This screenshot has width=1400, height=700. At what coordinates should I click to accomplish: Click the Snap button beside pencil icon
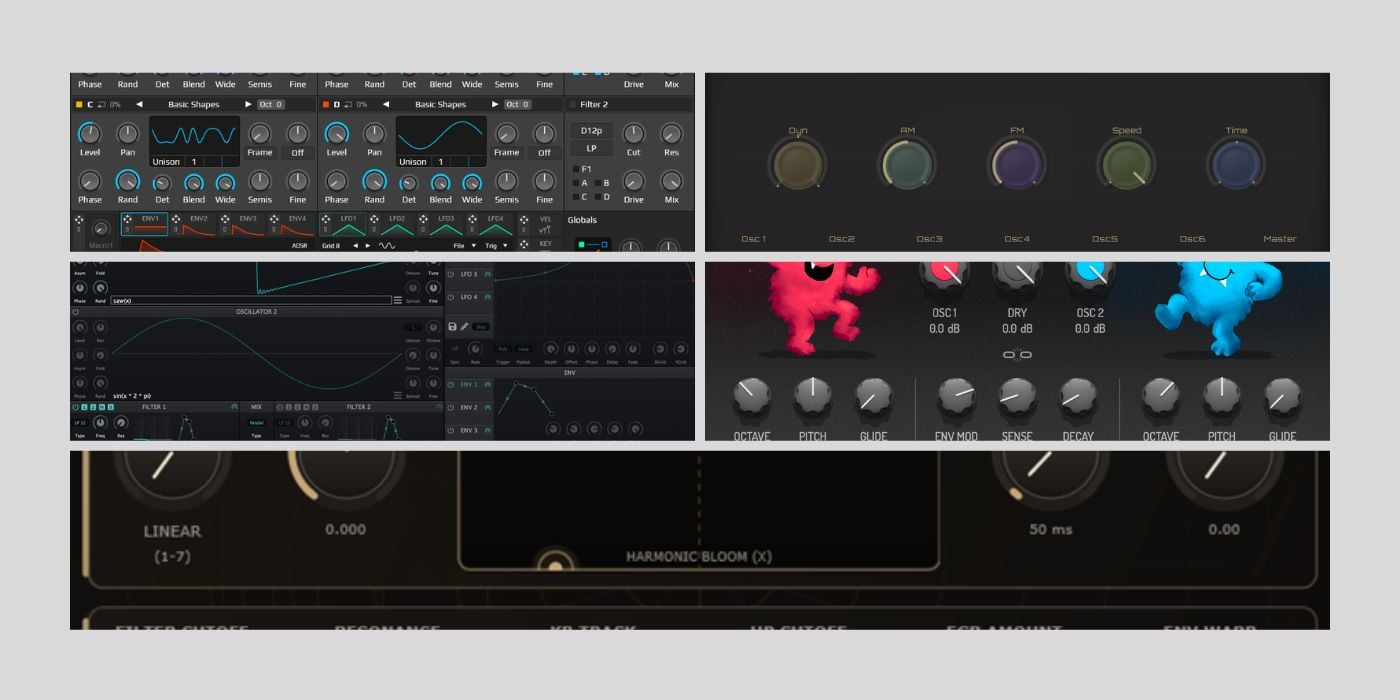point(481,327)
